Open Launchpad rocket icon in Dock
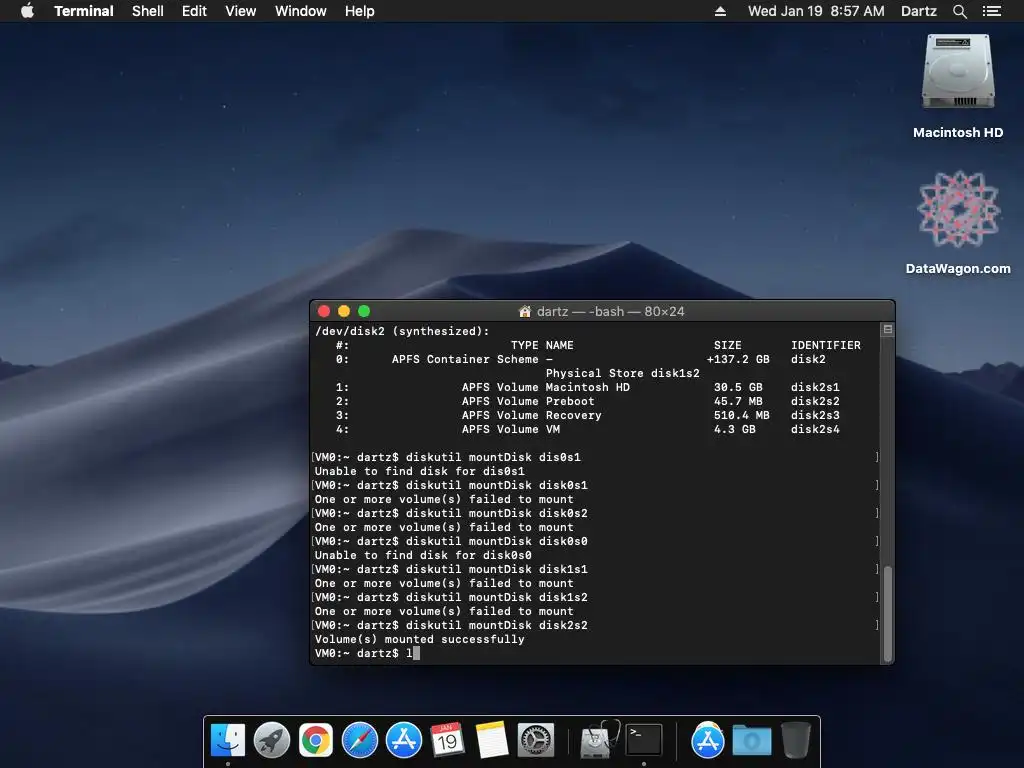 pos(272,740)
